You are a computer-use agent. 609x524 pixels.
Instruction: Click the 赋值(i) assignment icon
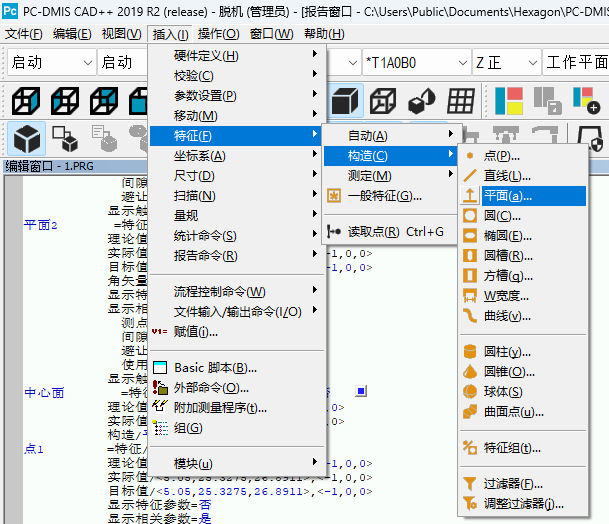click(160, 332)
